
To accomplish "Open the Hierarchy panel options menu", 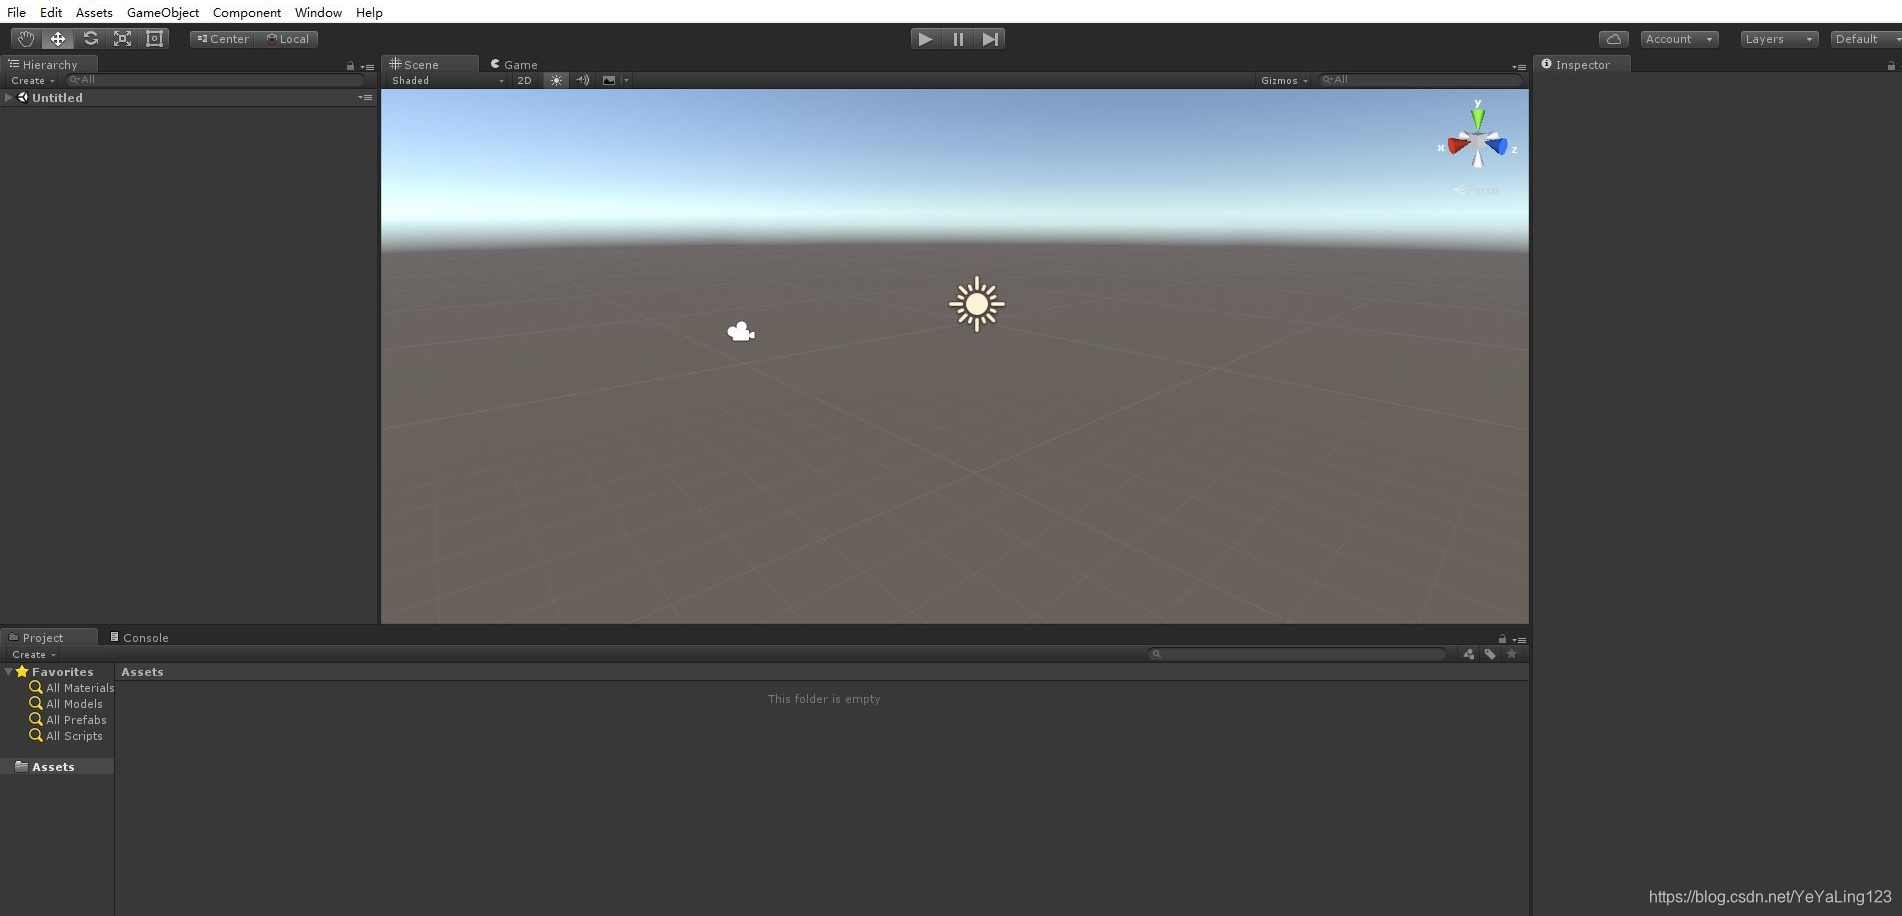I will coord(367,66).
